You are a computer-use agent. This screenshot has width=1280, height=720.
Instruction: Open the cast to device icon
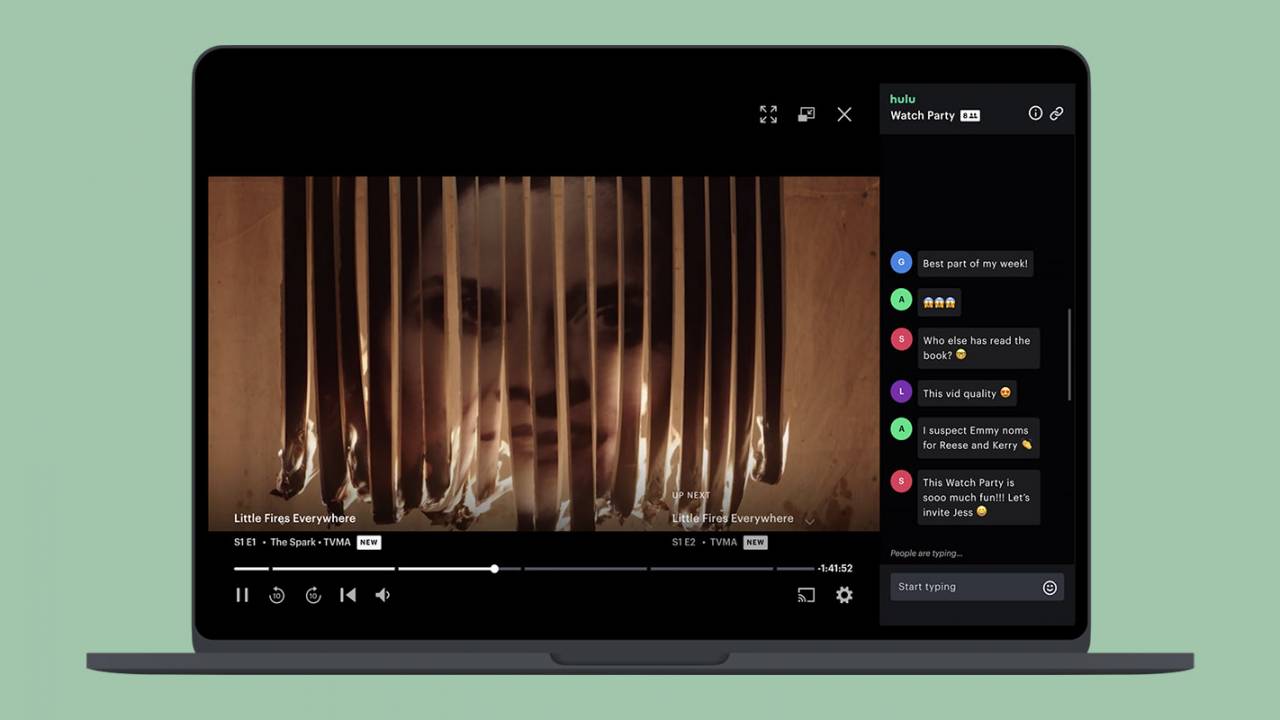[x=806, y=595]
